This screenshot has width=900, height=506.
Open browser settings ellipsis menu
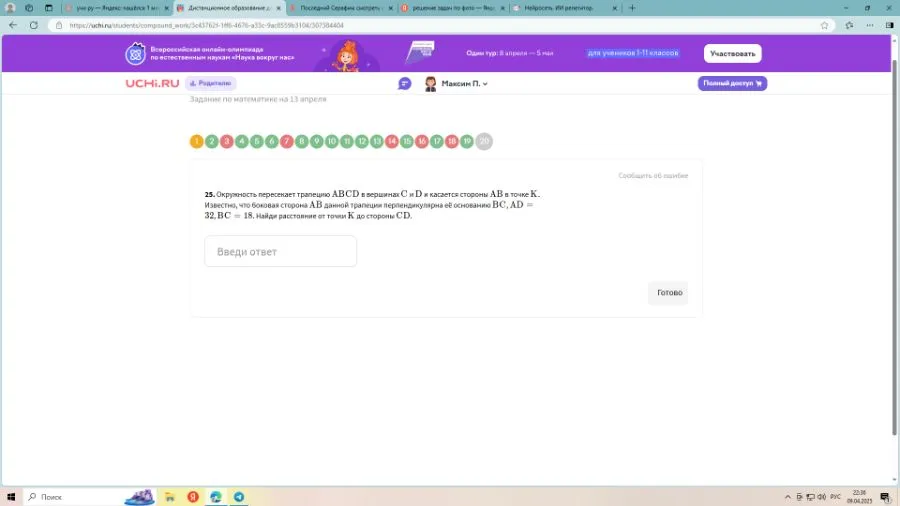click(870, 25)
